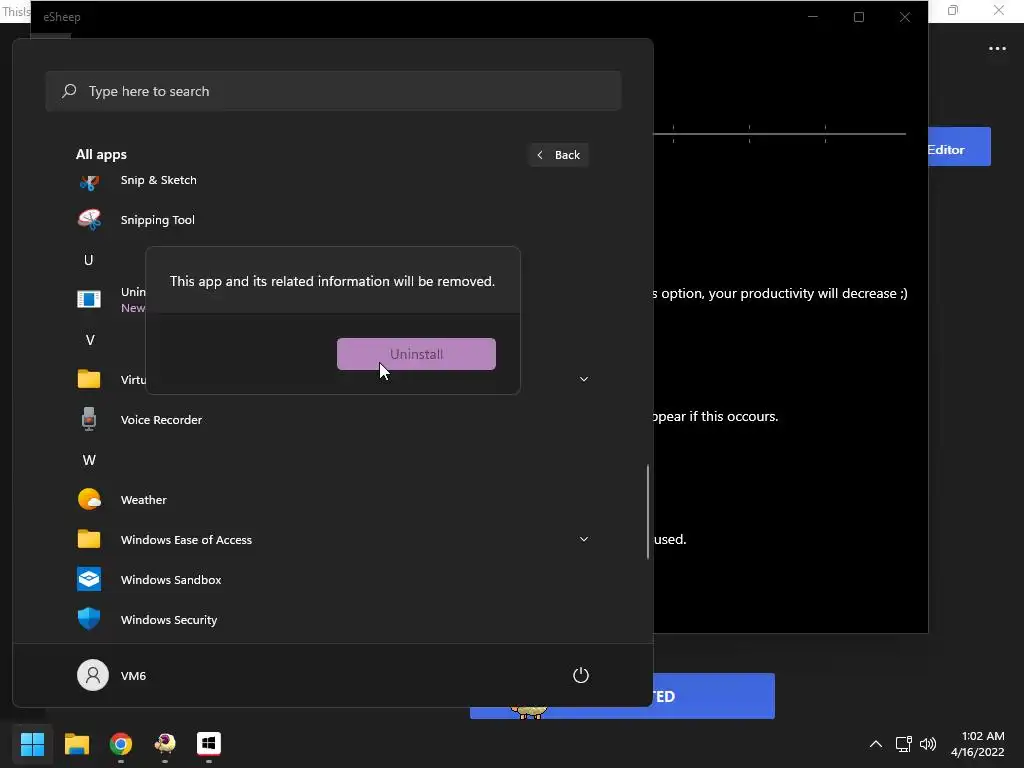Click the blue button ending in TED
Image resolution: width=1024 pixels, height=768 pixels.
pos(714,696)
